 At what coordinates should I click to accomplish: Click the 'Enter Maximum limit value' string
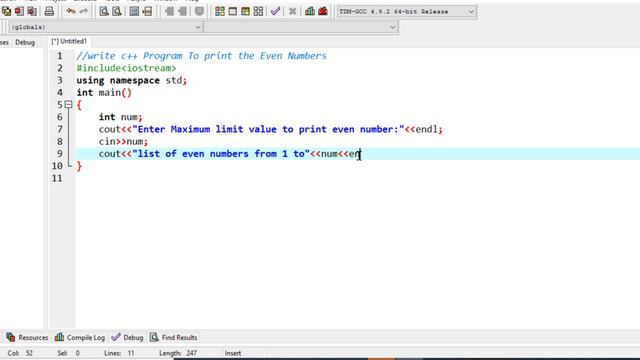click(x=268, y=129)
